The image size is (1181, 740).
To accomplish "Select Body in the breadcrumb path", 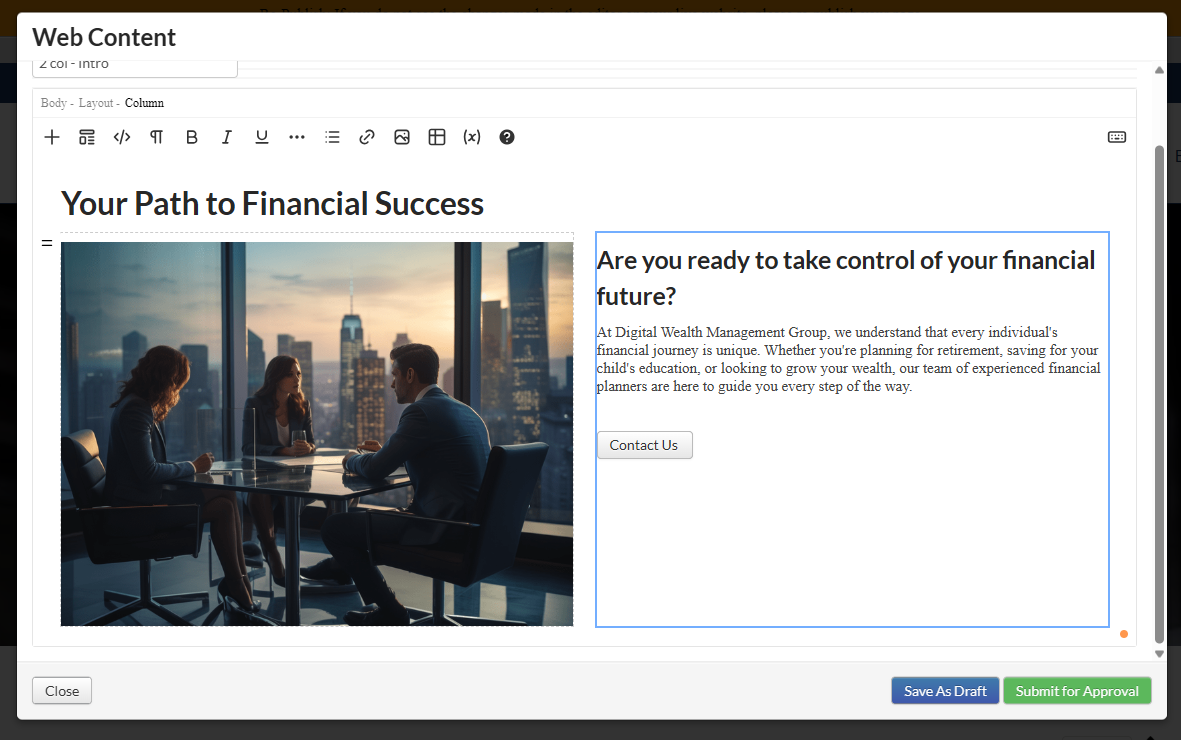I will tap(53, 103).
